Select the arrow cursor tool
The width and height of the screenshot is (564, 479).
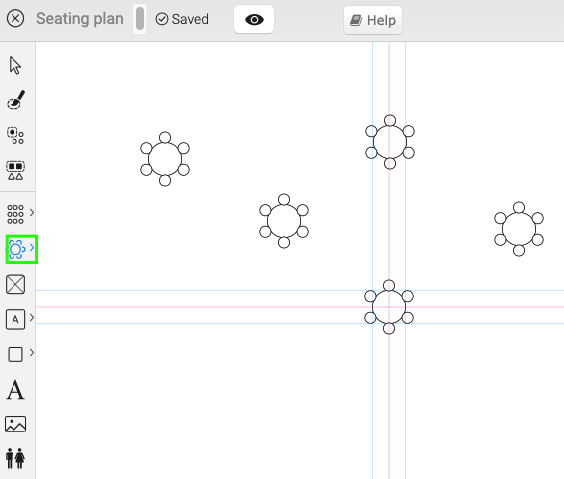coord(15,65)
